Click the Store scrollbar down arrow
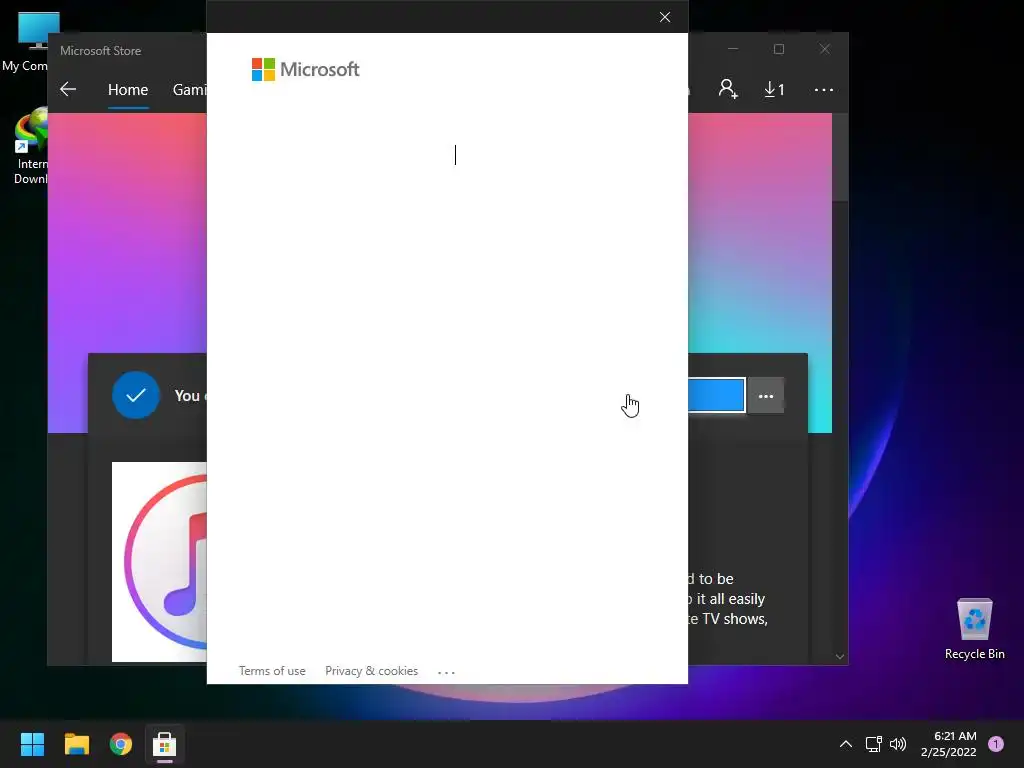The image size is (1024, 768). coord(840,656)
